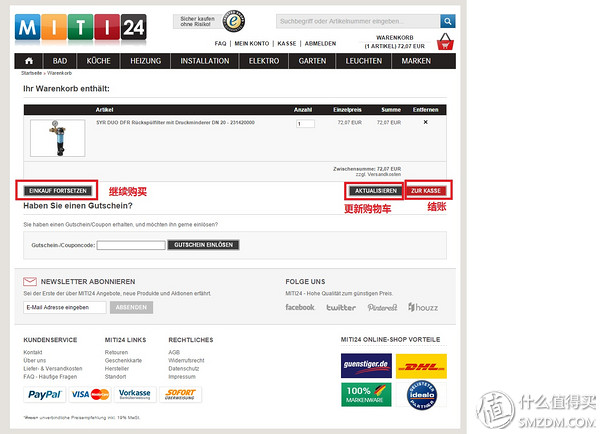The image size is (600, 434).
Task: Click the newsletter envelope icon
Action: (30, 282)
